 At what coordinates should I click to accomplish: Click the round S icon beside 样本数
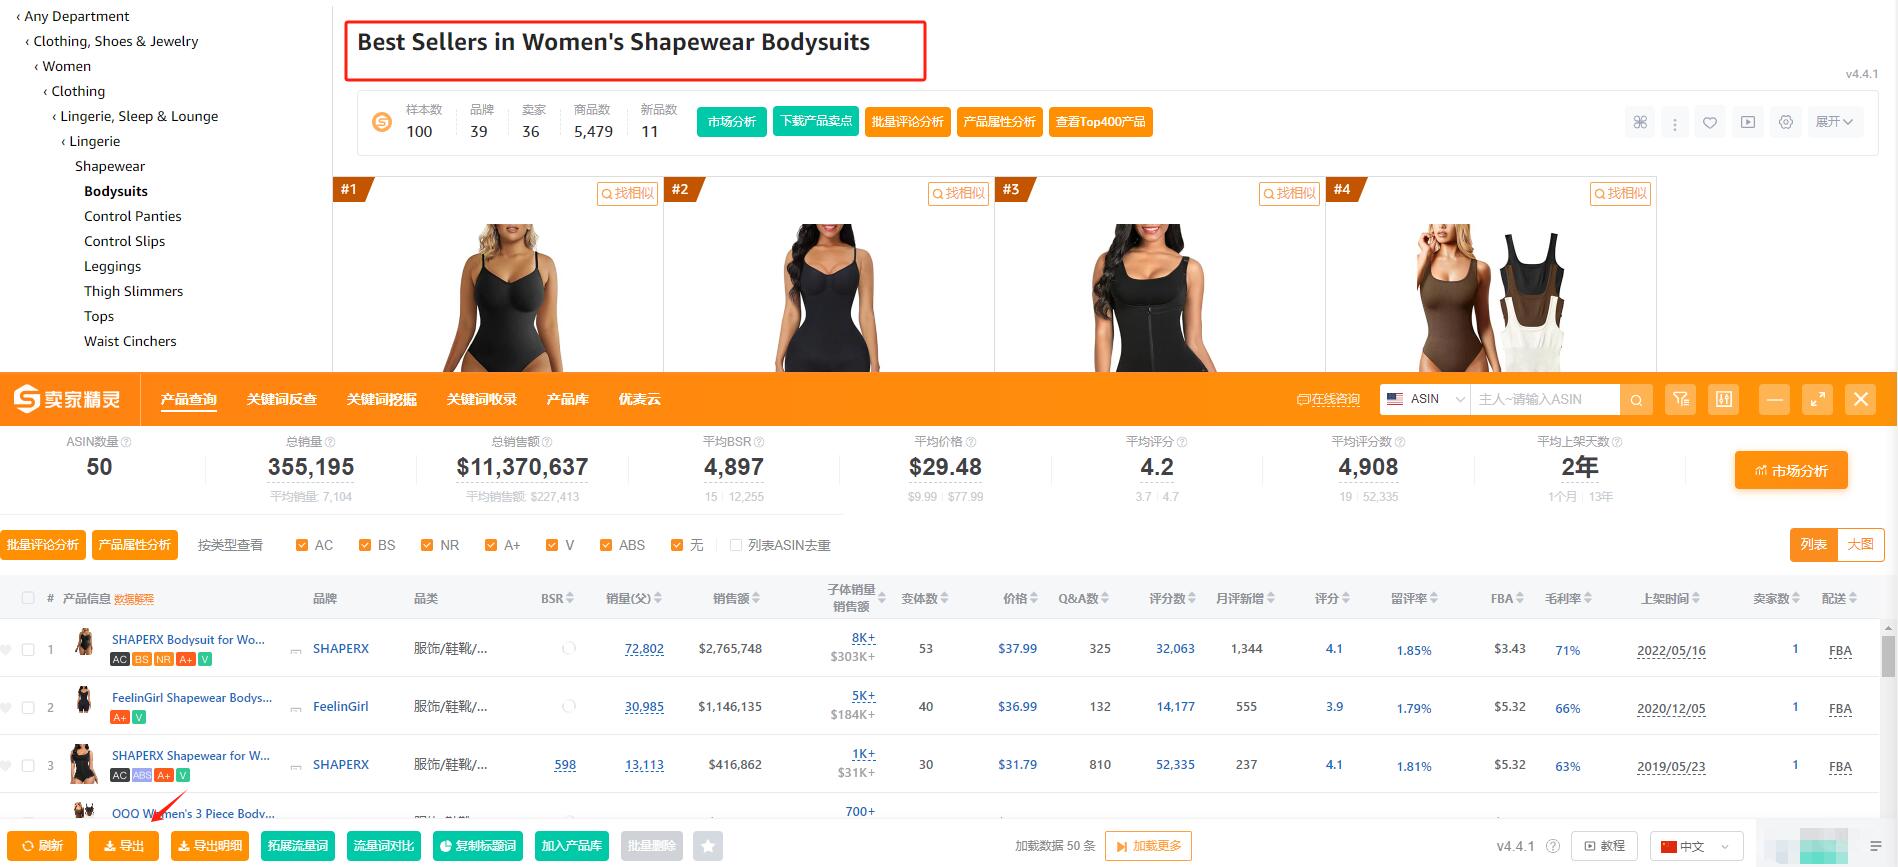(382, 122)
